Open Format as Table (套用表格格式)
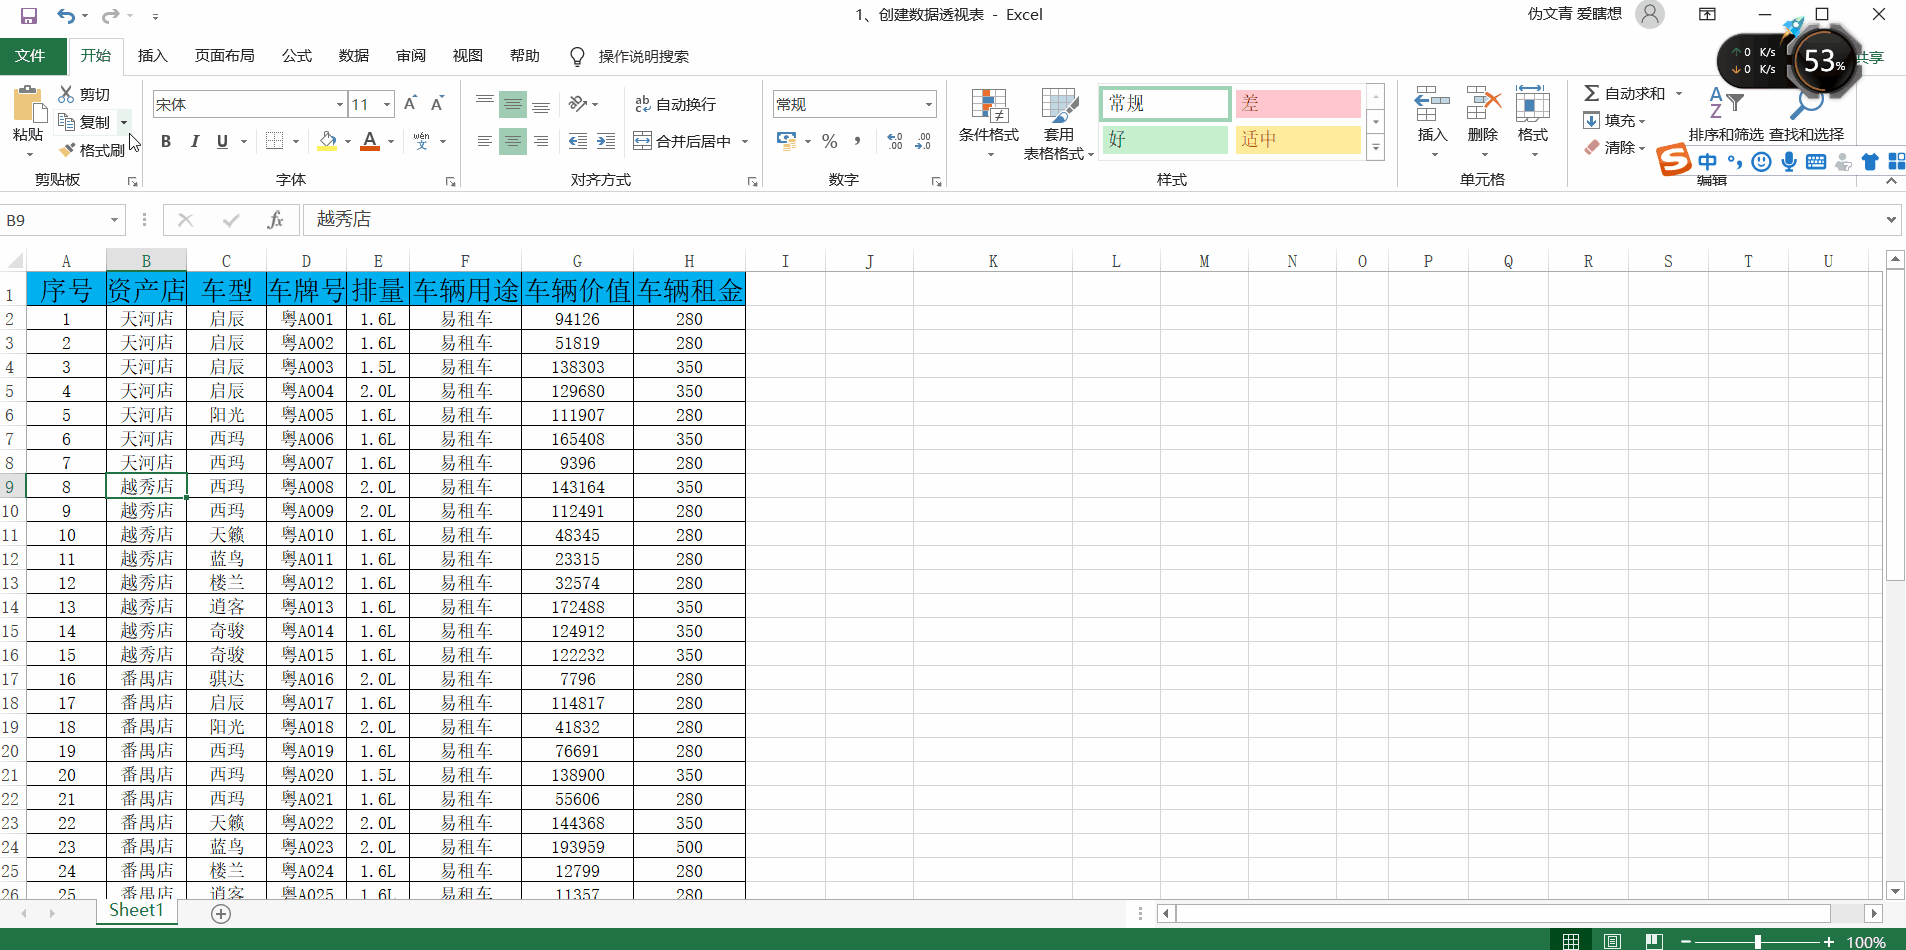1906x950 pixels. point(1059,123)
